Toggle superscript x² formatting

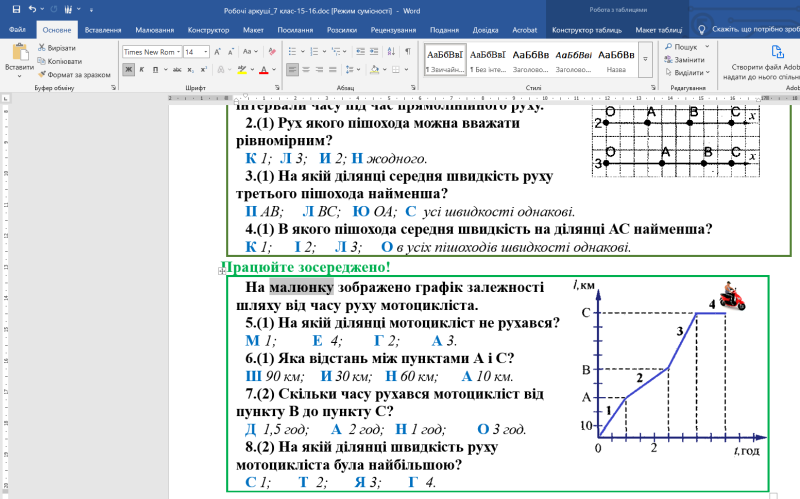point(204,69)
